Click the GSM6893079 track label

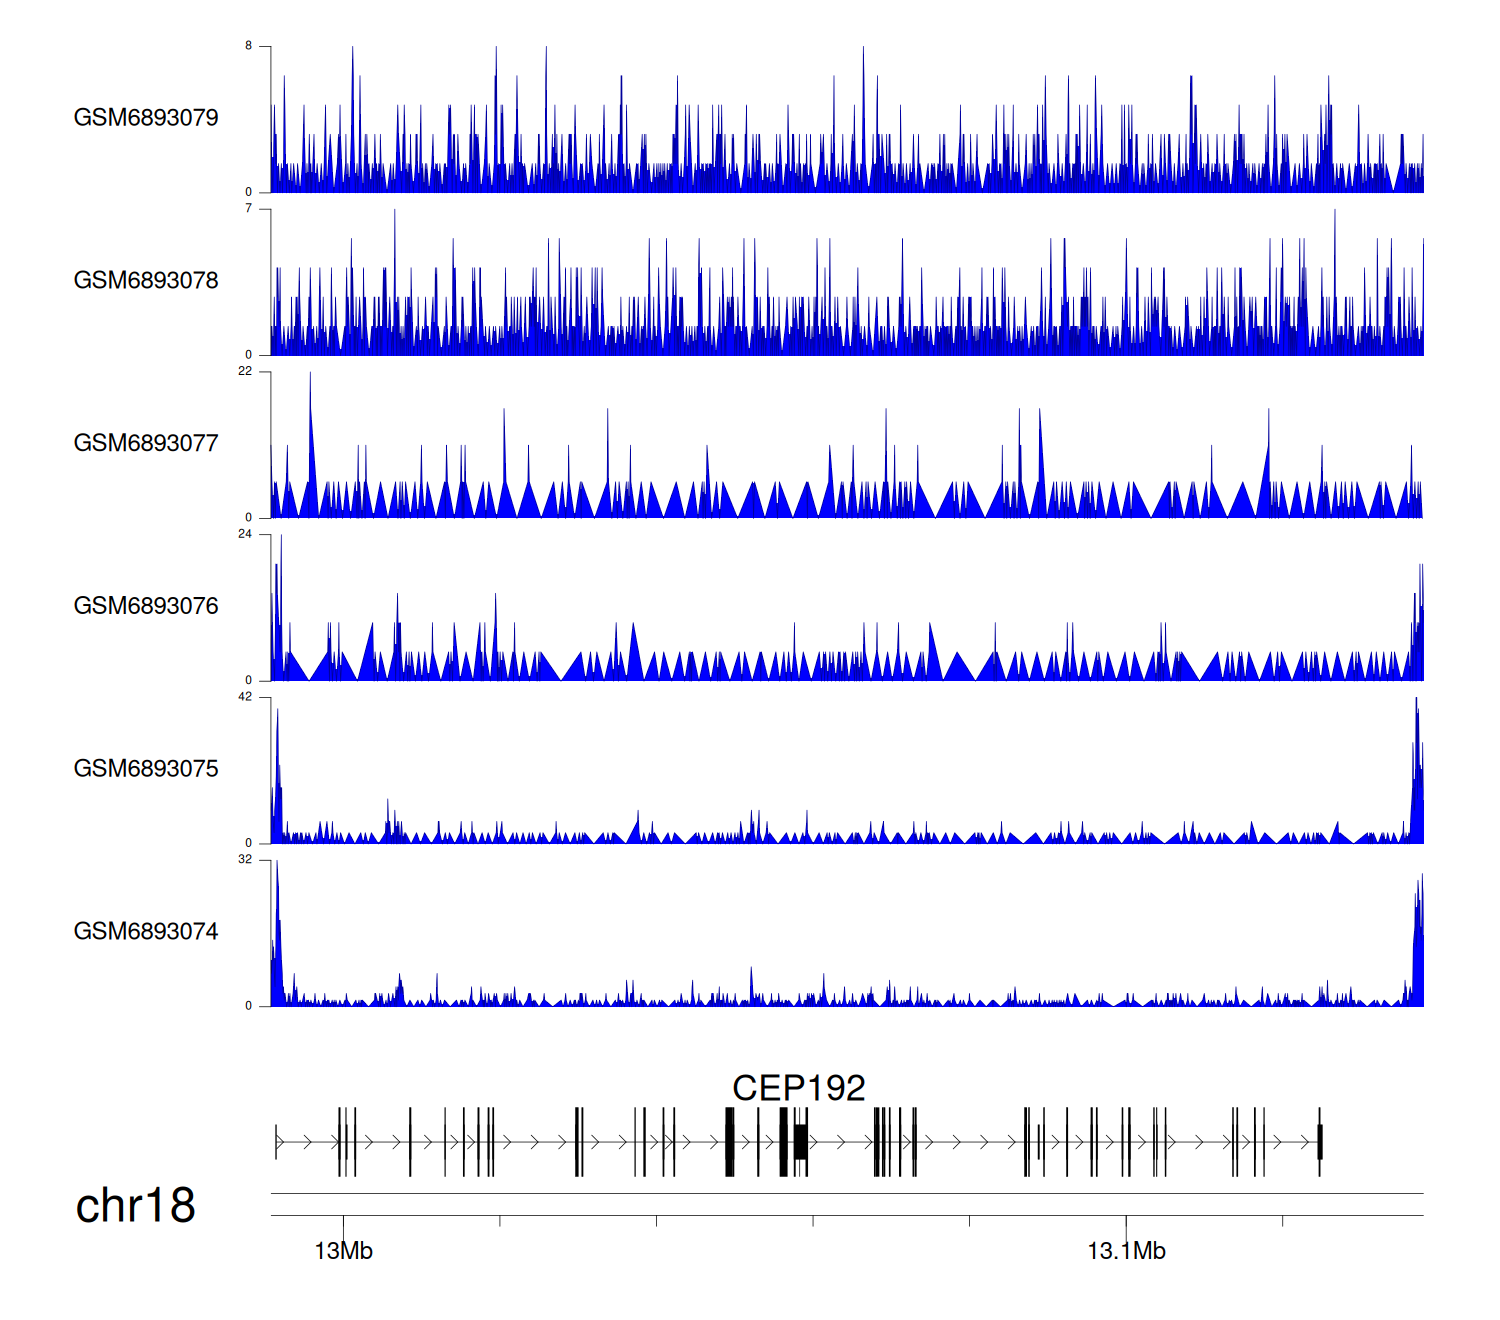146,118
